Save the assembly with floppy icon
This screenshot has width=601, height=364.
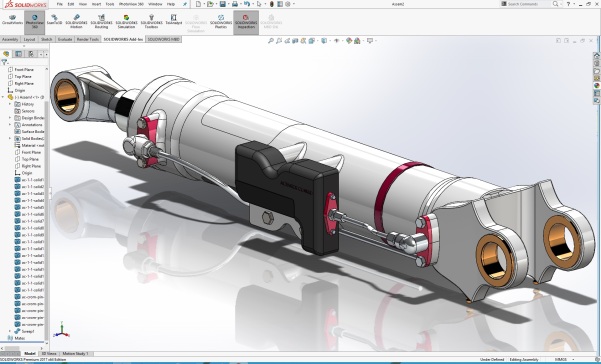[x=223, y=4]
